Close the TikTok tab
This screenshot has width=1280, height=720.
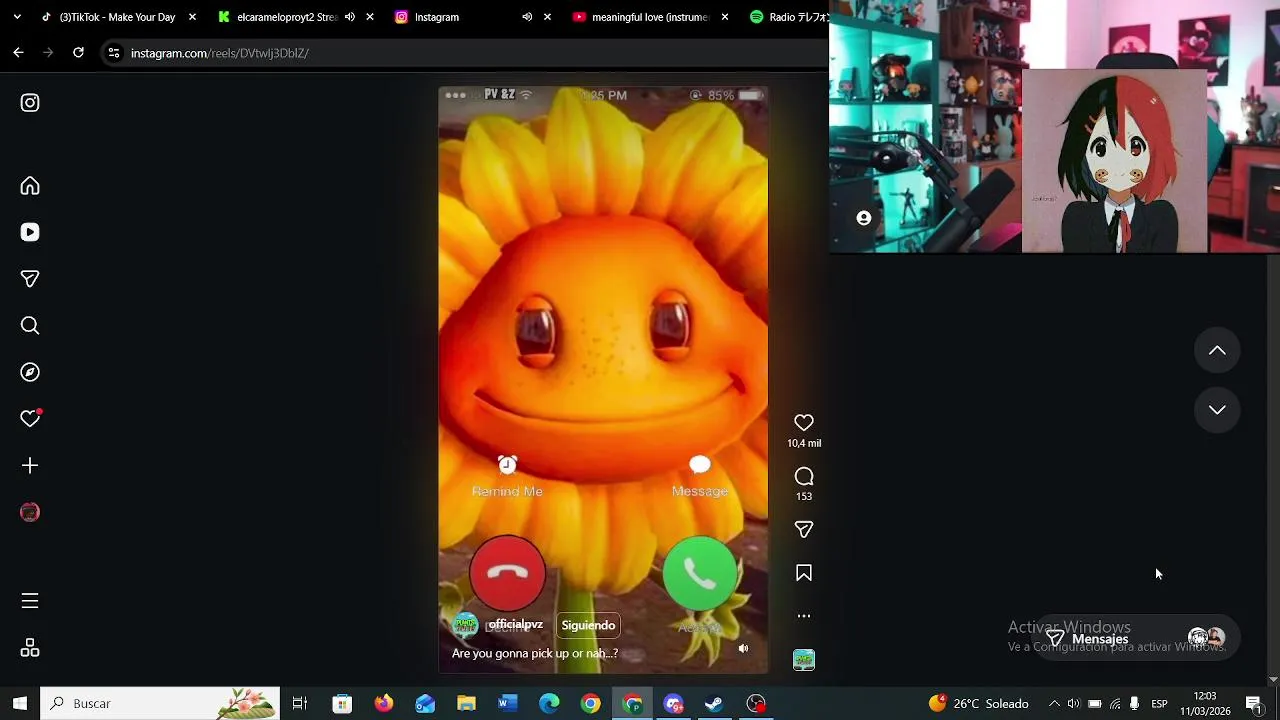point(192,17)
